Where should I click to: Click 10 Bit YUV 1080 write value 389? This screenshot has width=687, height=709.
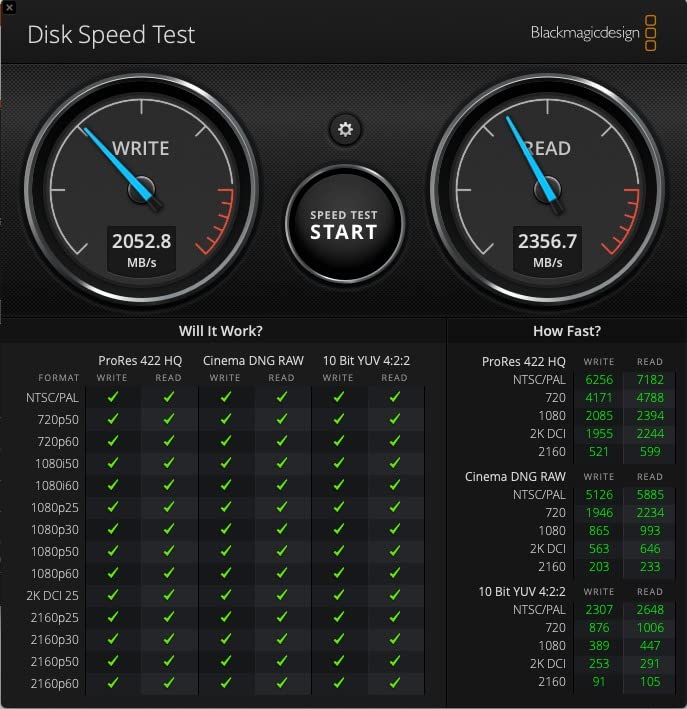pyautogui.click(x=599, y=646)
